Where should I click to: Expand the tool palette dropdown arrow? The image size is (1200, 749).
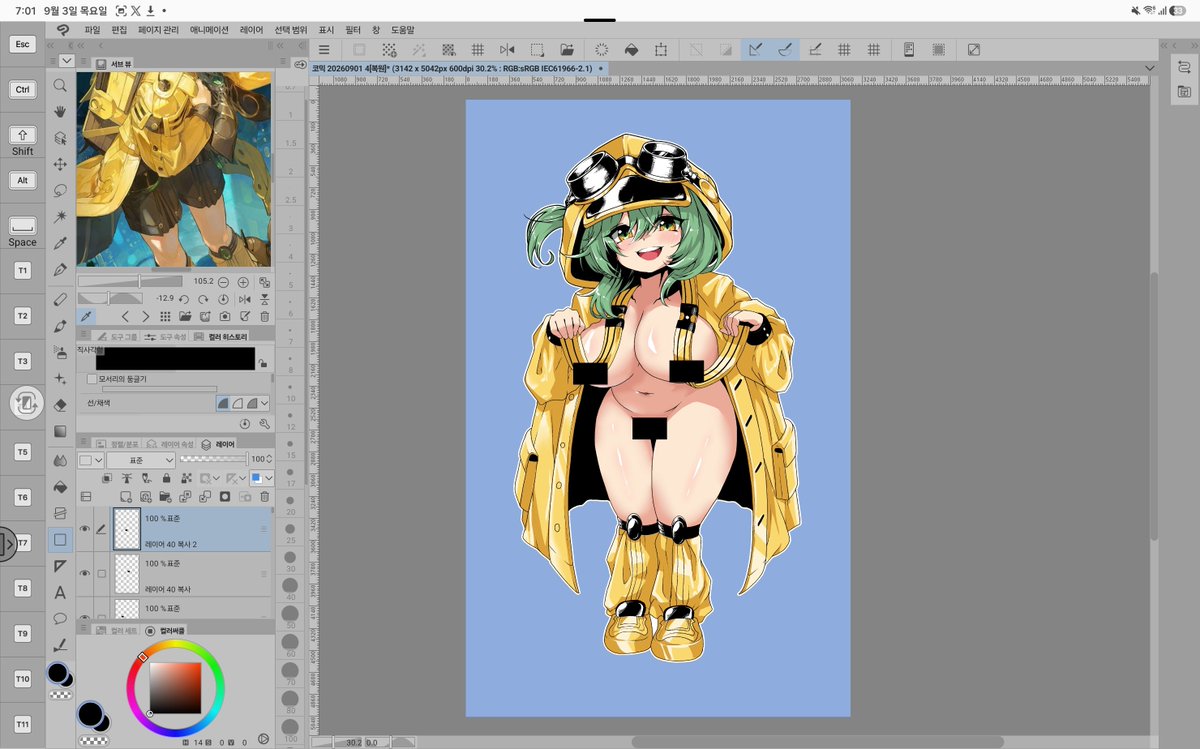pyautogui.click(x=66, y=61)
